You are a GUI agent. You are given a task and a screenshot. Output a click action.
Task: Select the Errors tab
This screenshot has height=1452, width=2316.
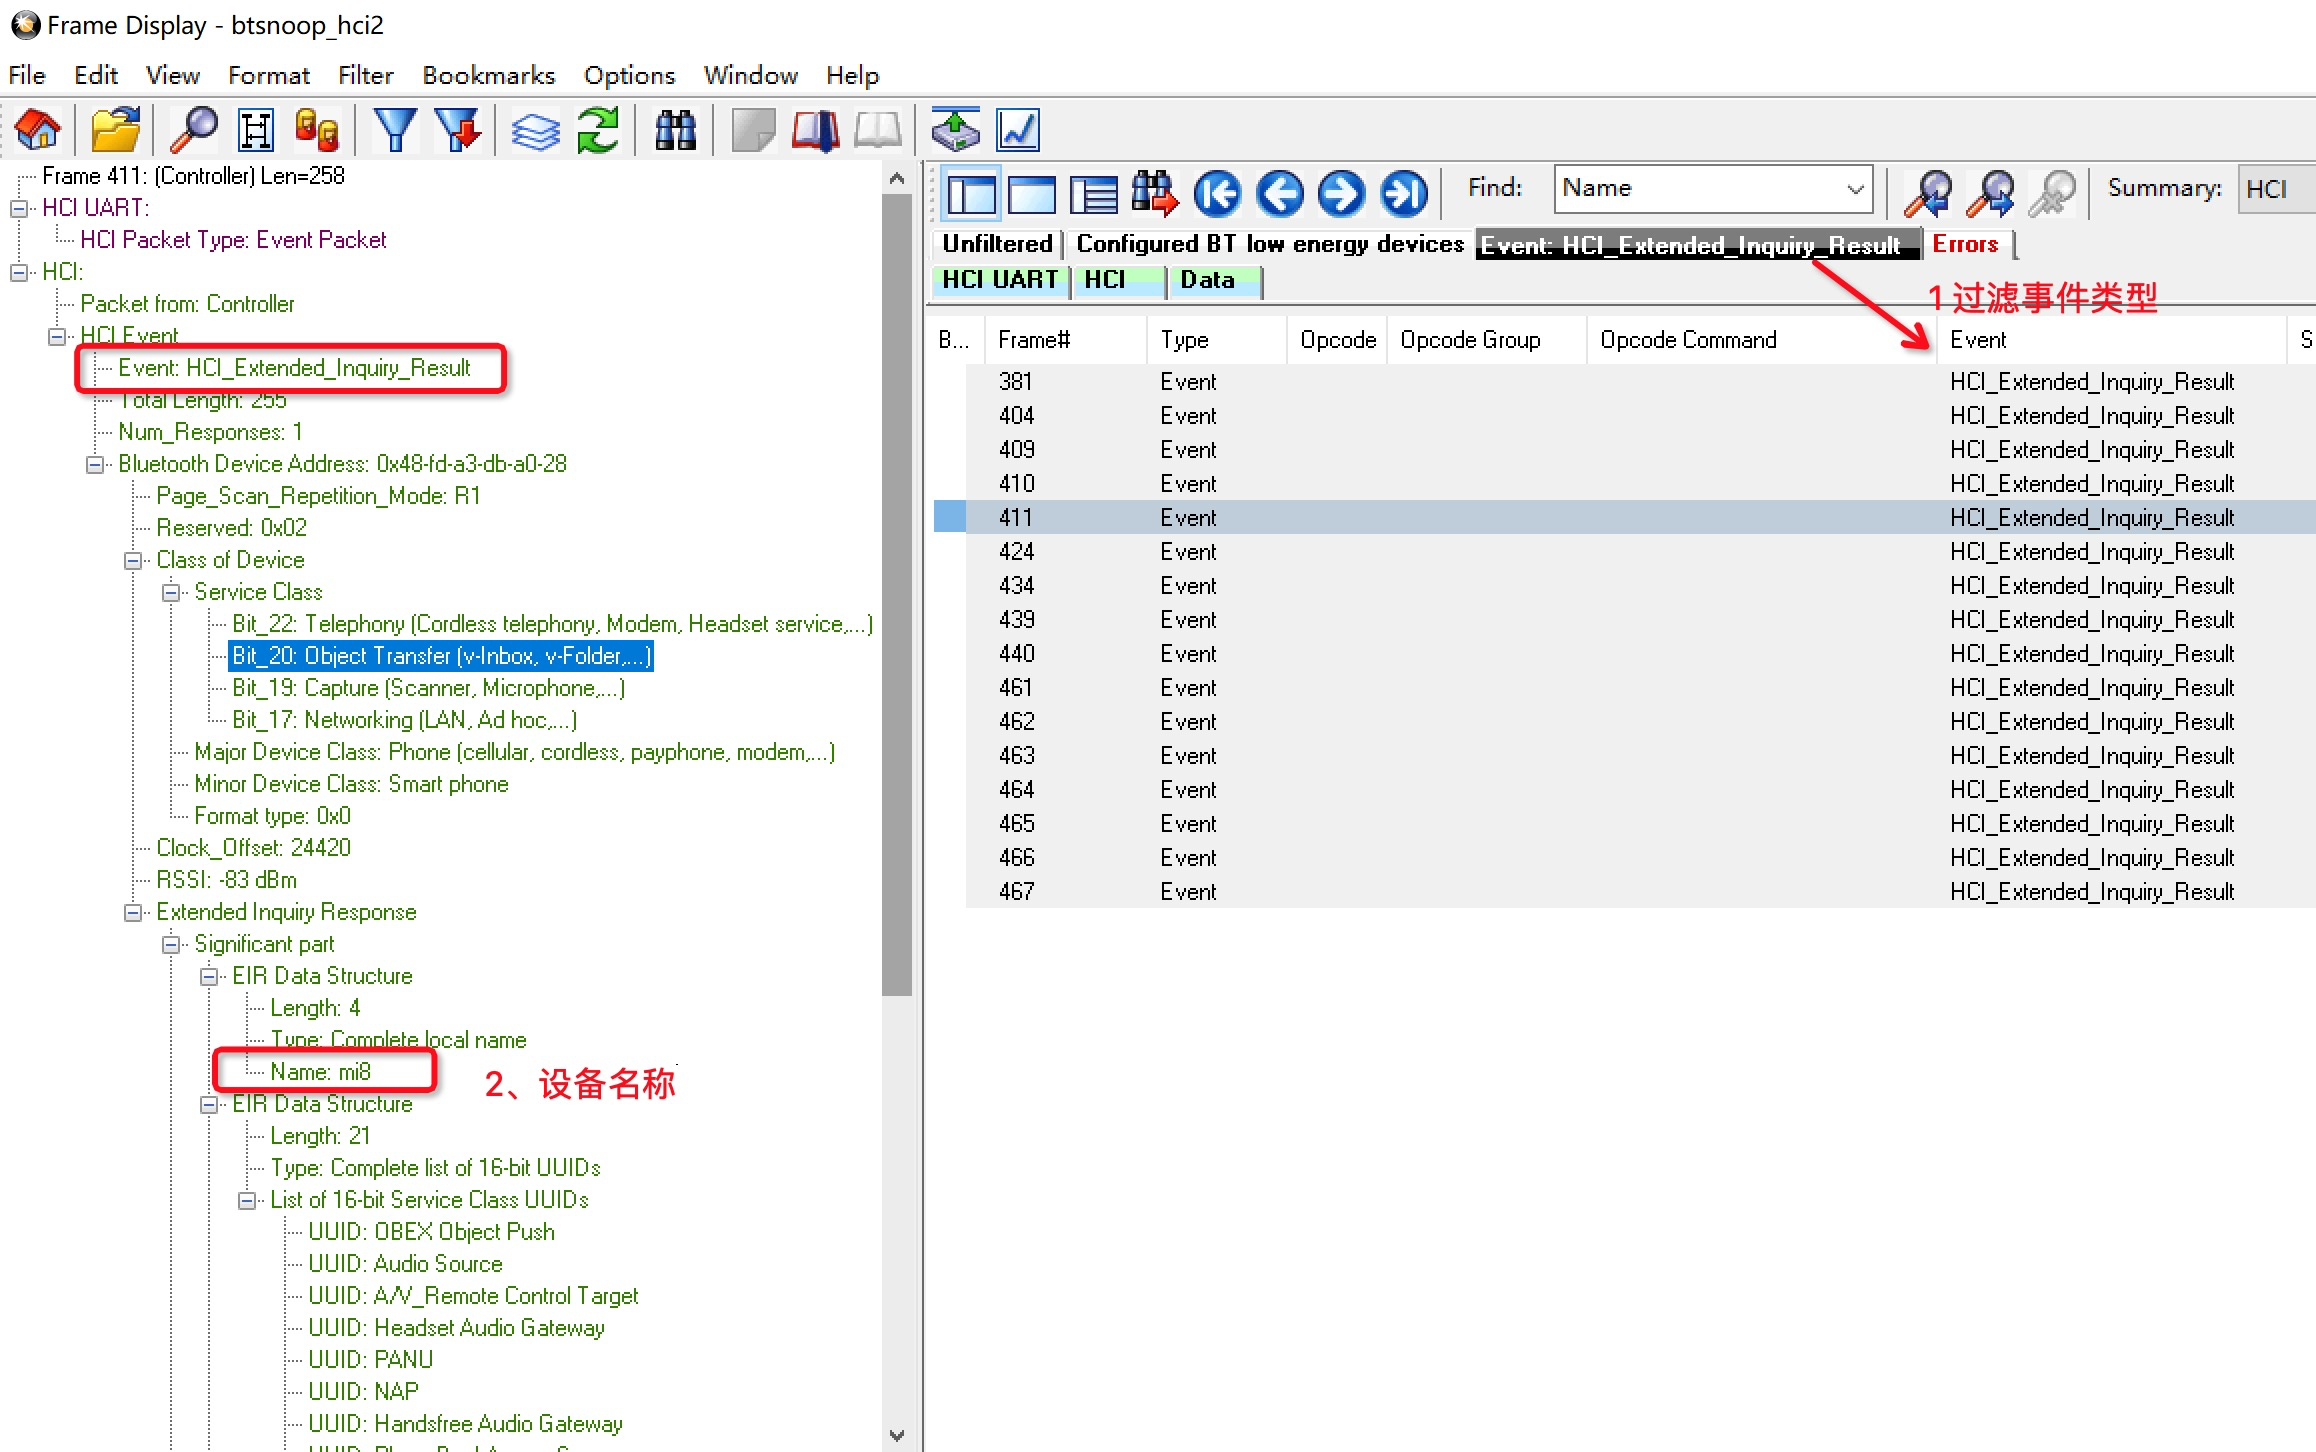click(x=1964, y=244)
